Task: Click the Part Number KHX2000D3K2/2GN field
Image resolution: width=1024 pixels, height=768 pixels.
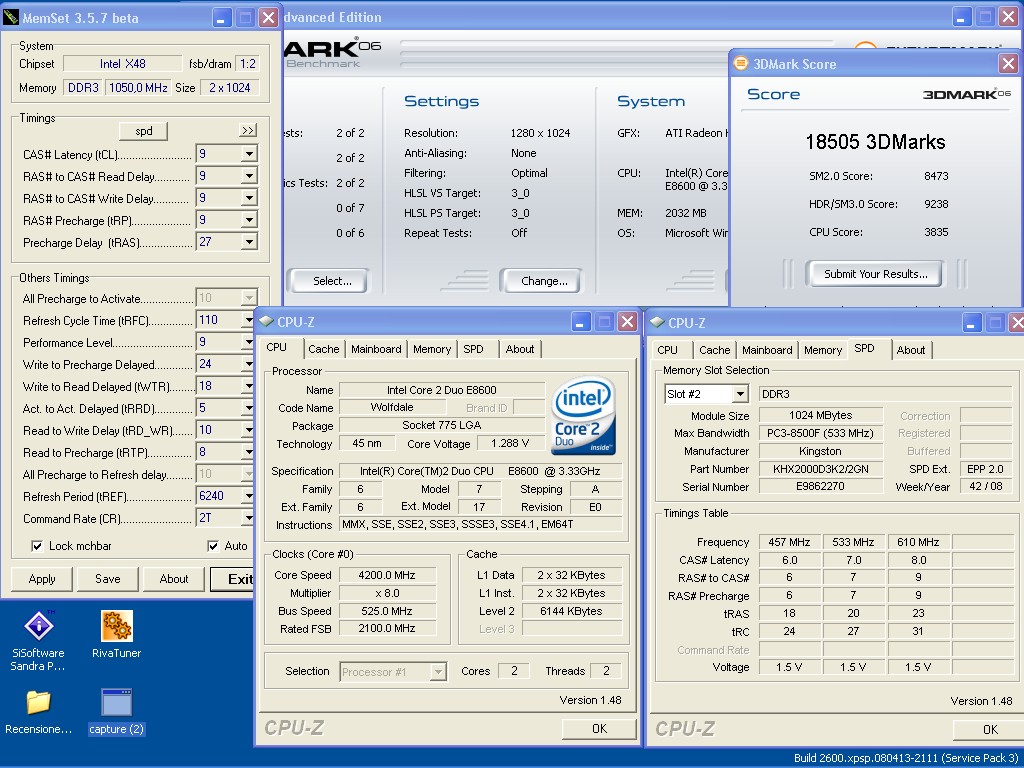Action: point(820,469)
